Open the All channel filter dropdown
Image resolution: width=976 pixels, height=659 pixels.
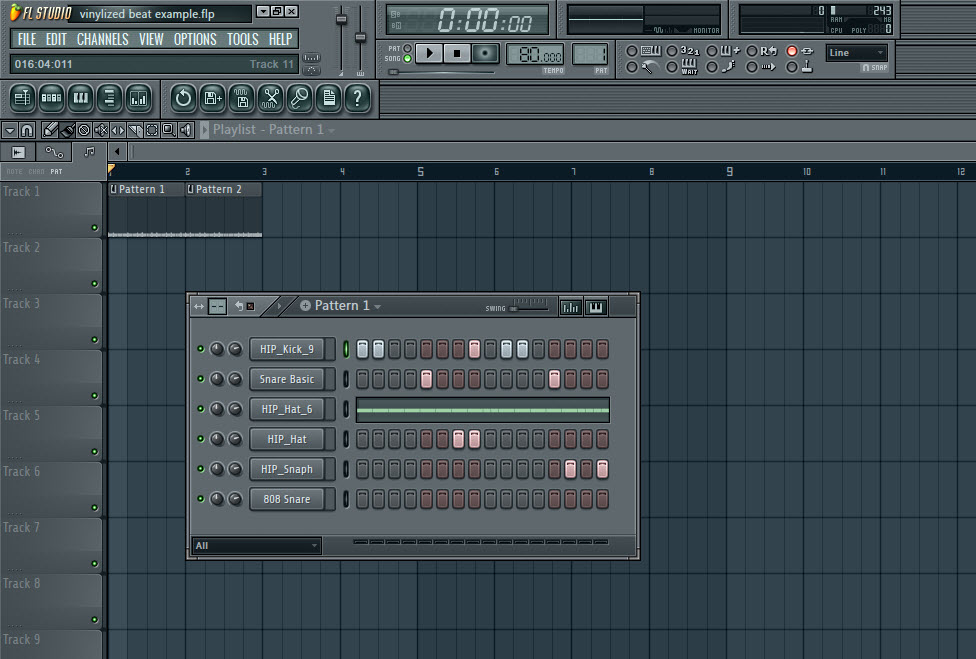[256, 546]
